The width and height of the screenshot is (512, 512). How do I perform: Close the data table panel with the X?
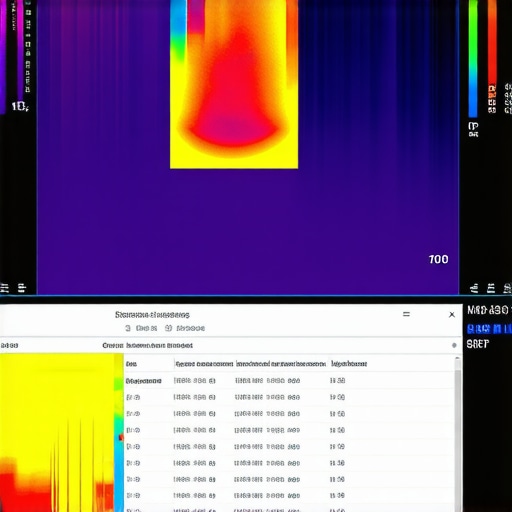452,314
